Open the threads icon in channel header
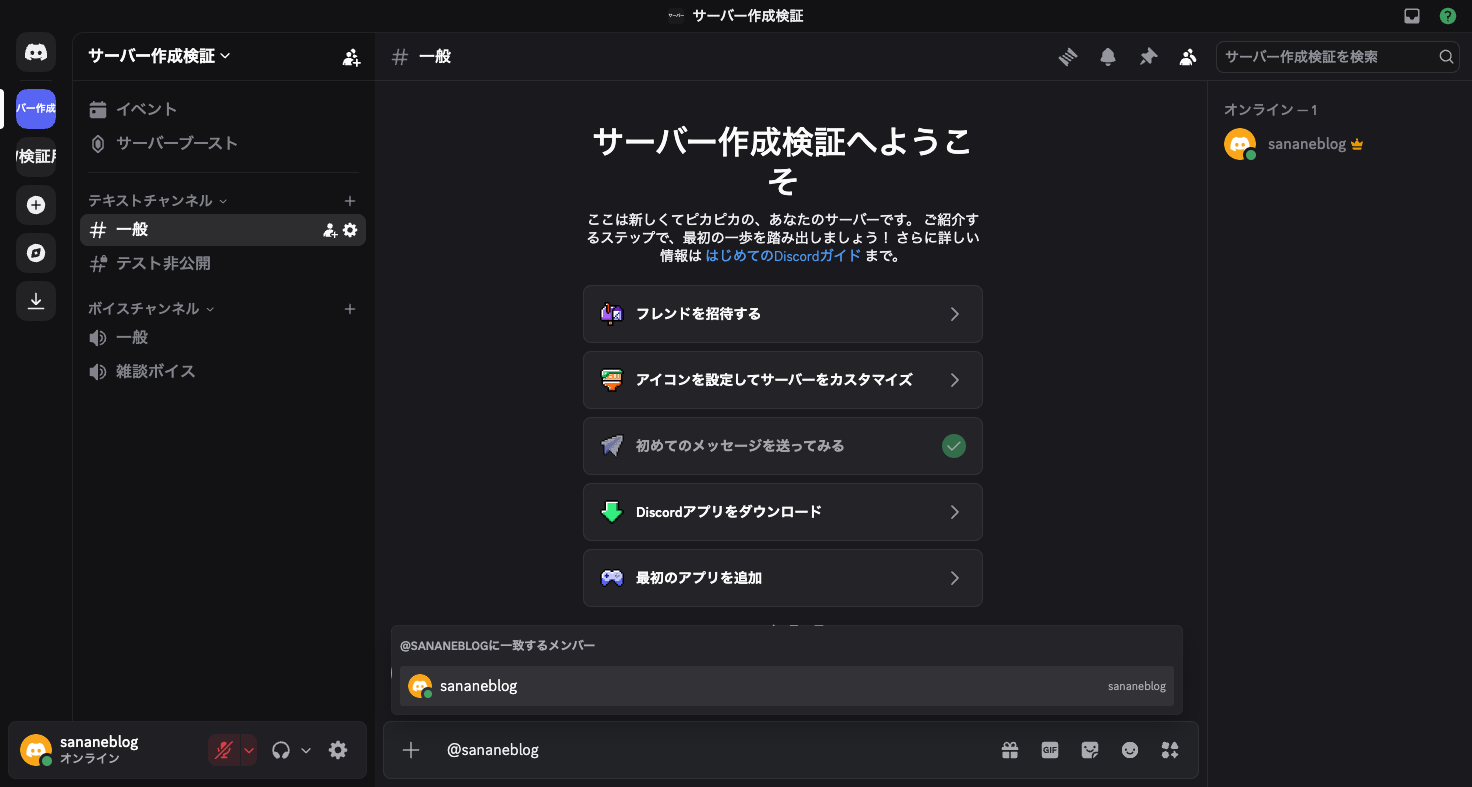Viewport: 1472px width, 787px height. tap(1068, 57)
